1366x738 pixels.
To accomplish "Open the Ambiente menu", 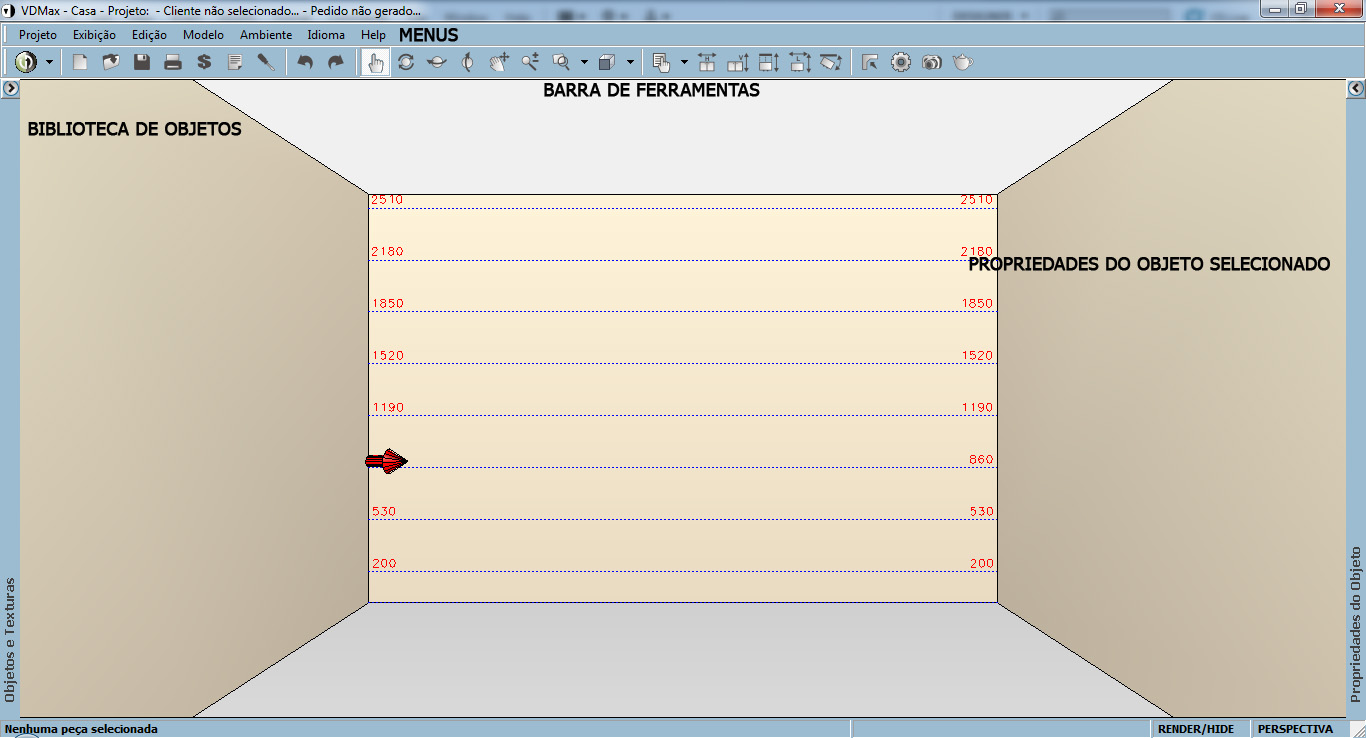I will [266, 34].
